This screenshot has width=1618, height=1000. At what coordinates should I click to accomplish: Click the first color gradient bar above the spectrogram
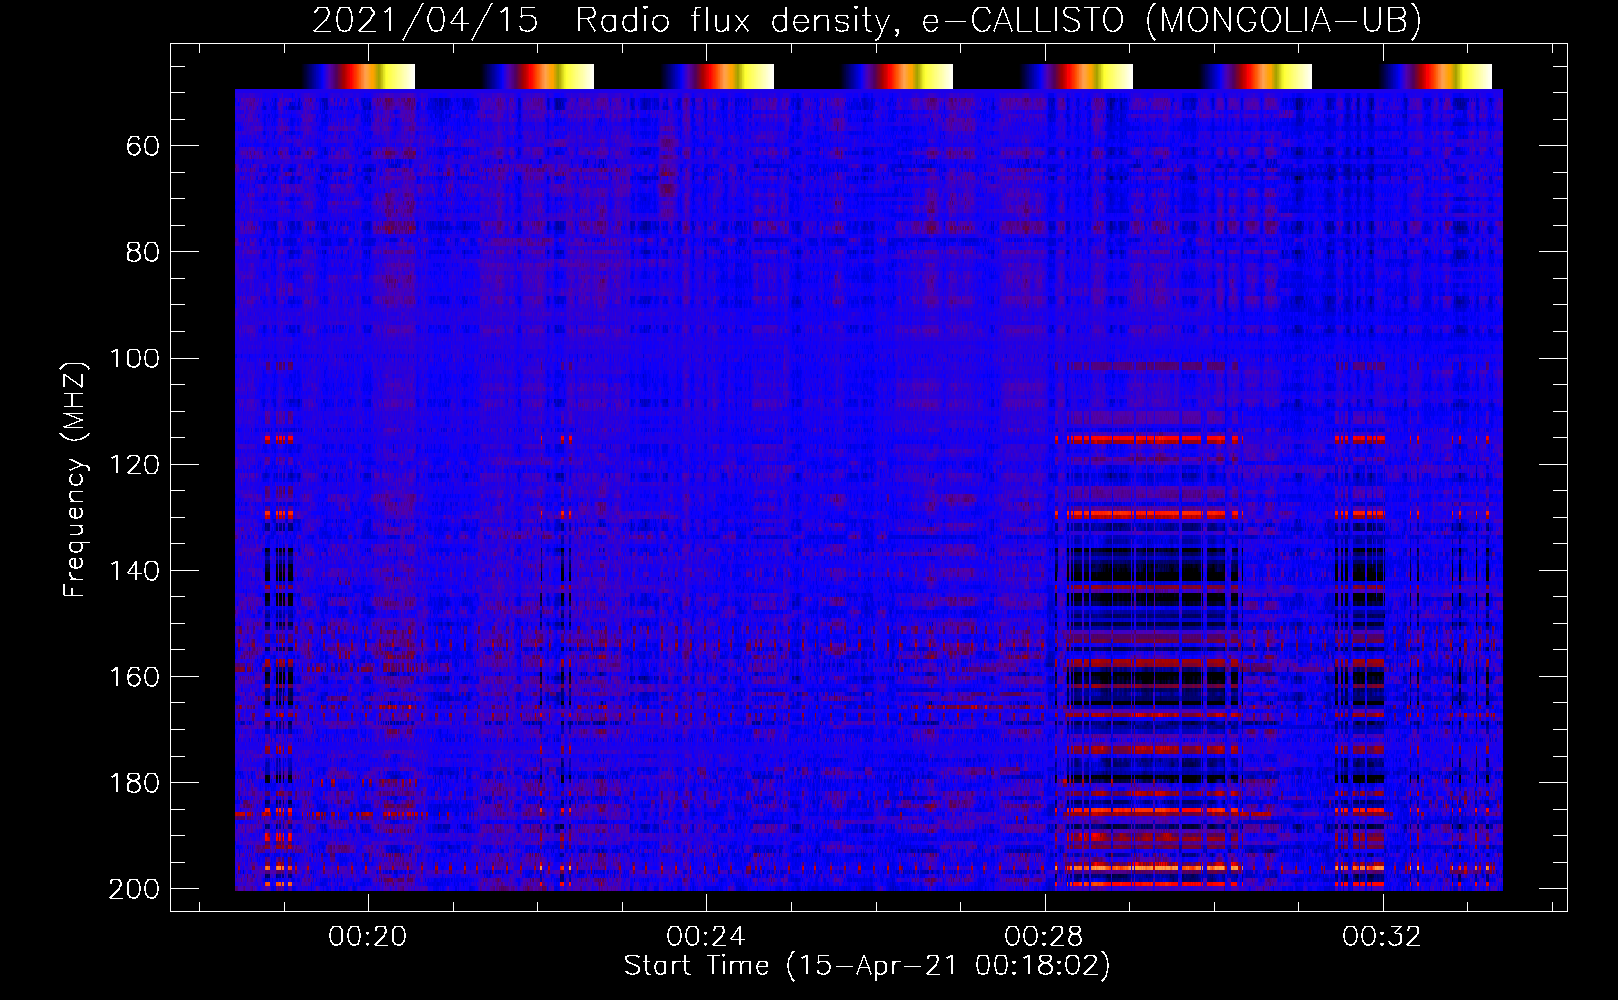[359, 76]
